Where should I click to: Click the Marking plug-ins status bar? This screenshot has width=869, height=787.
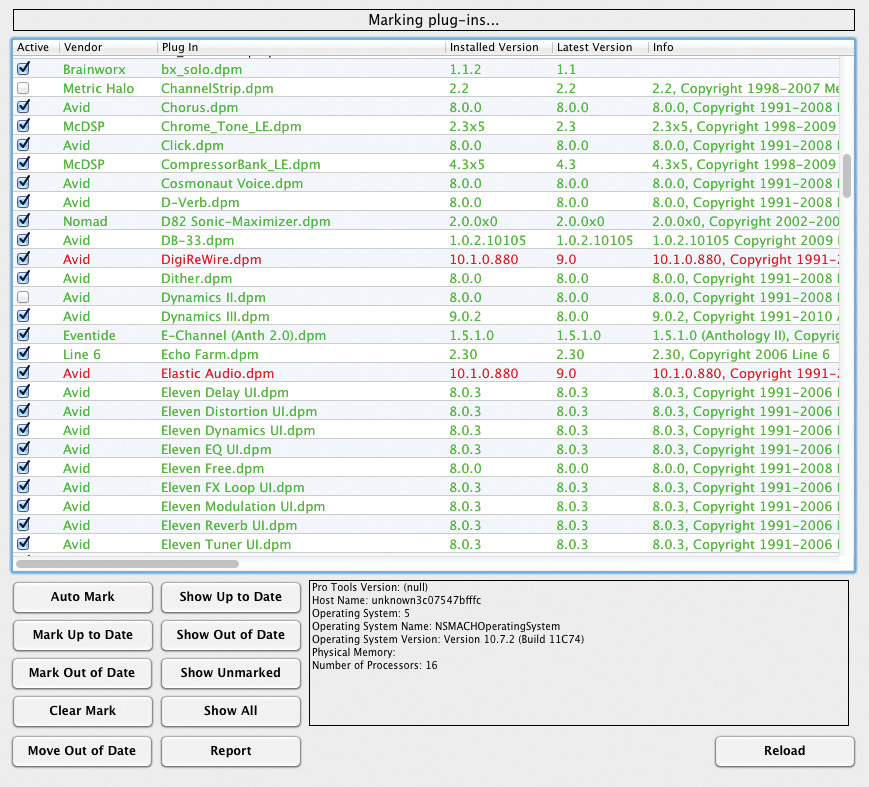coord(434,20)
